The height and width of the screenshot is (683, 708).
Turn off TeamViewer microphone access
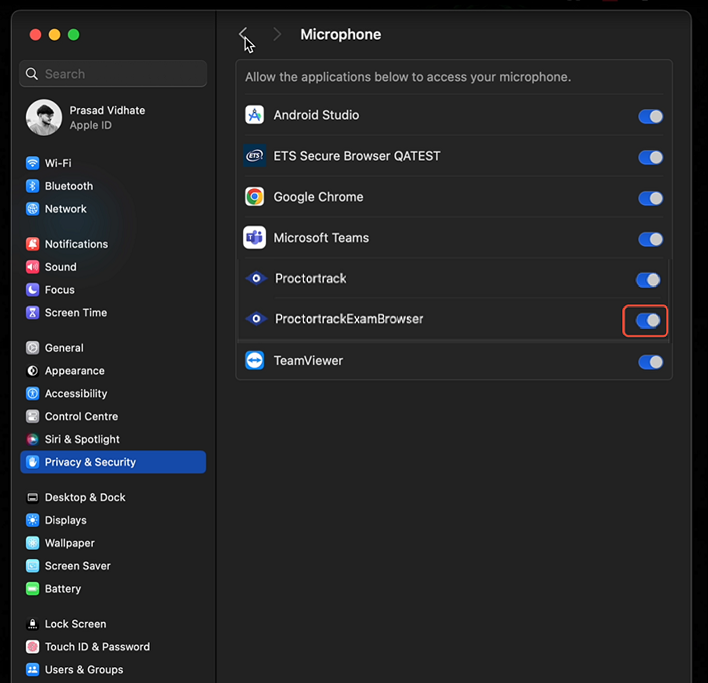(x=651, y=362)
